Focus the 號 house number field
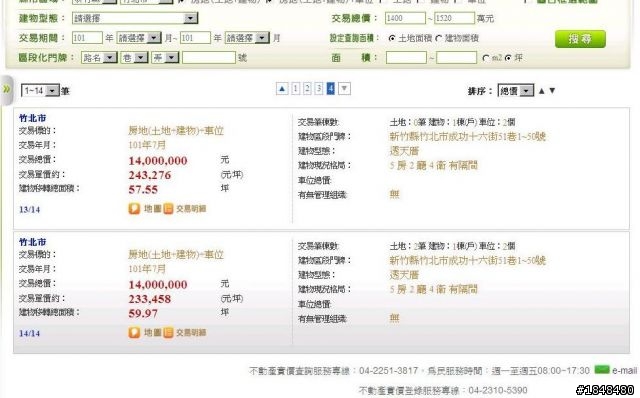This screenshot has width=640, height=398. point(209,58)
